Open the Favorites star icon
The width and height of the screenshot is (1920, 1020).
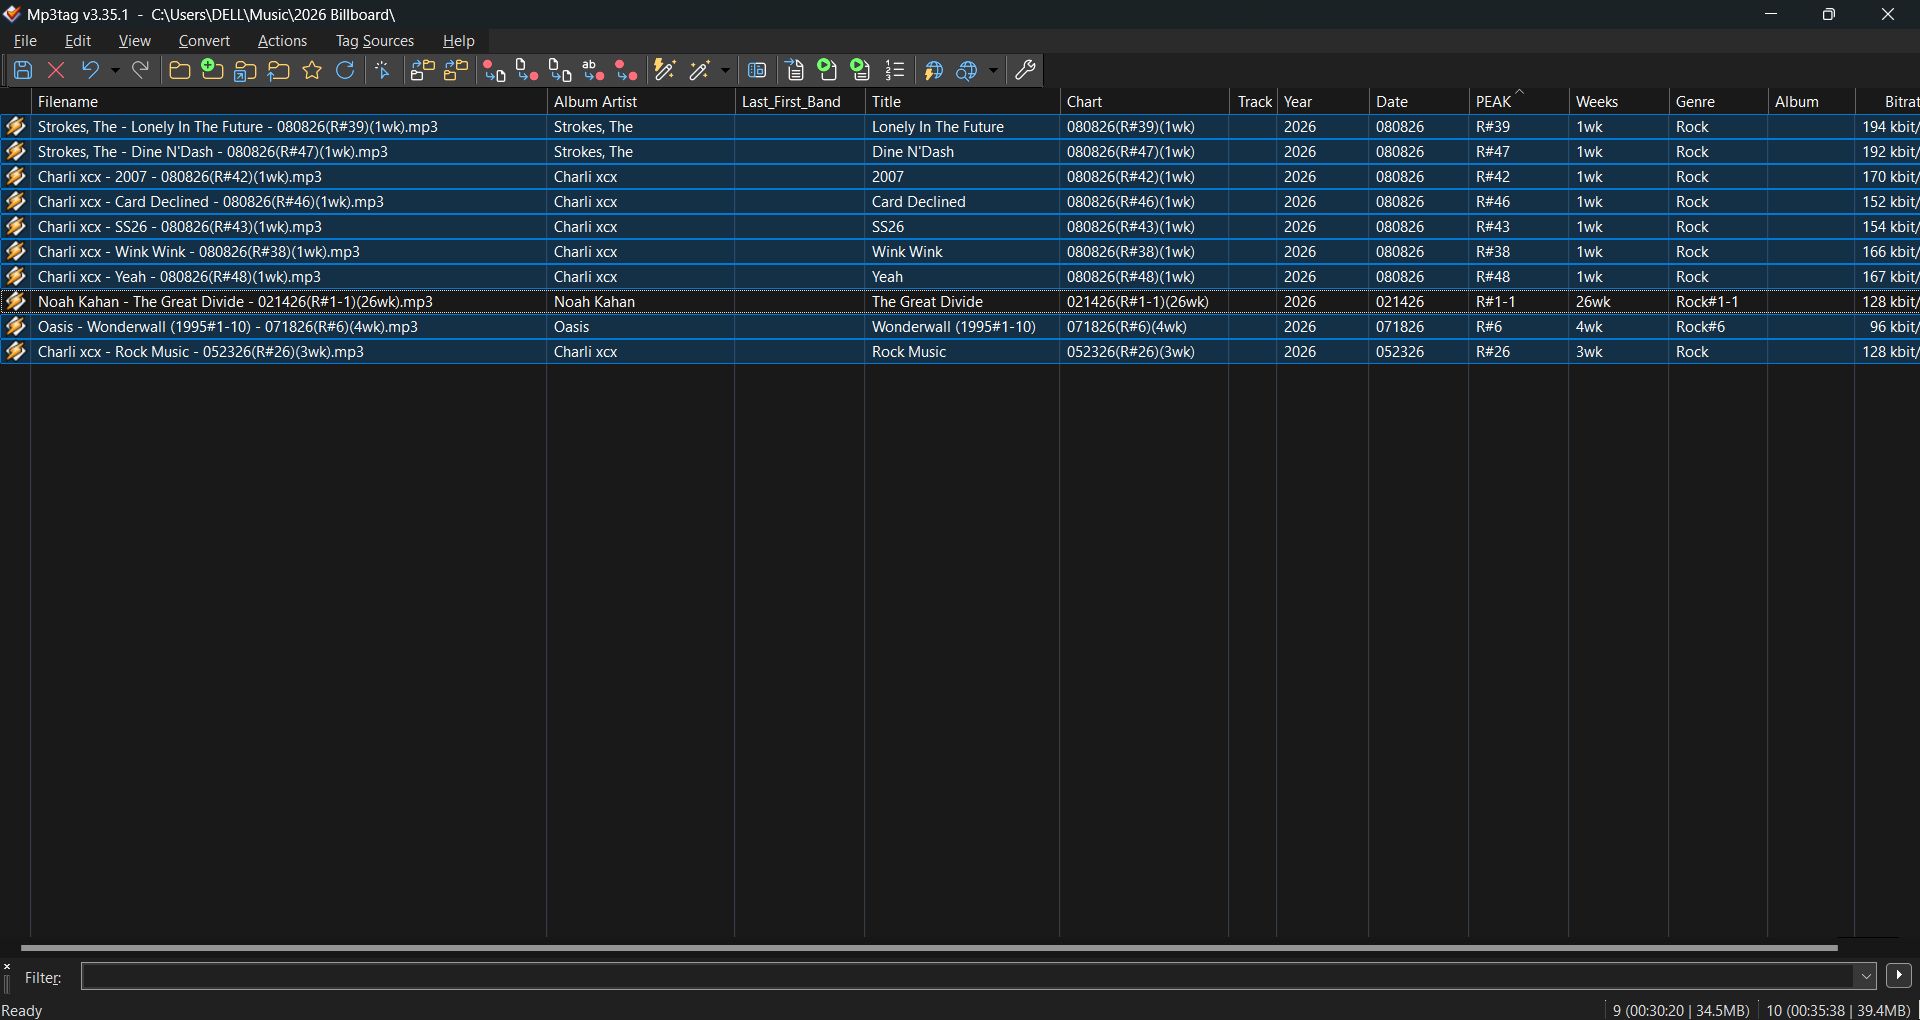coord(312,70)
